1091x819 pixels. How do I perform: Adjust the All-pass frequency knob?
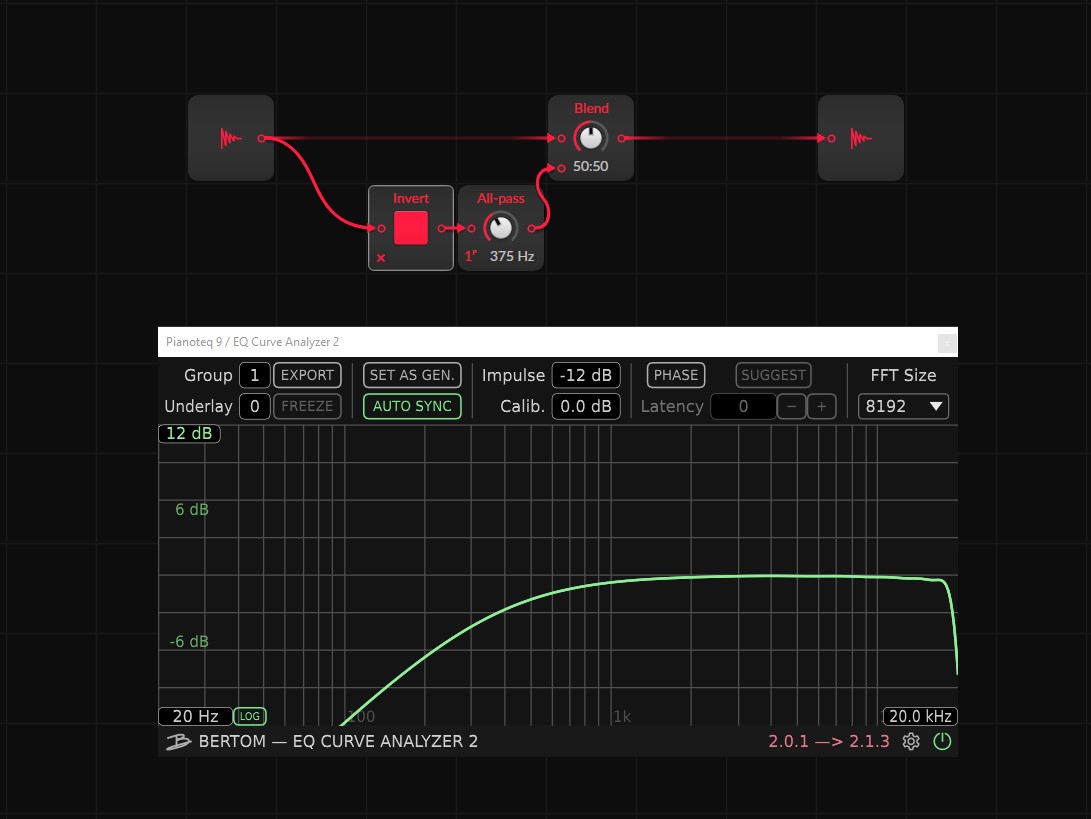pos(500,228)
